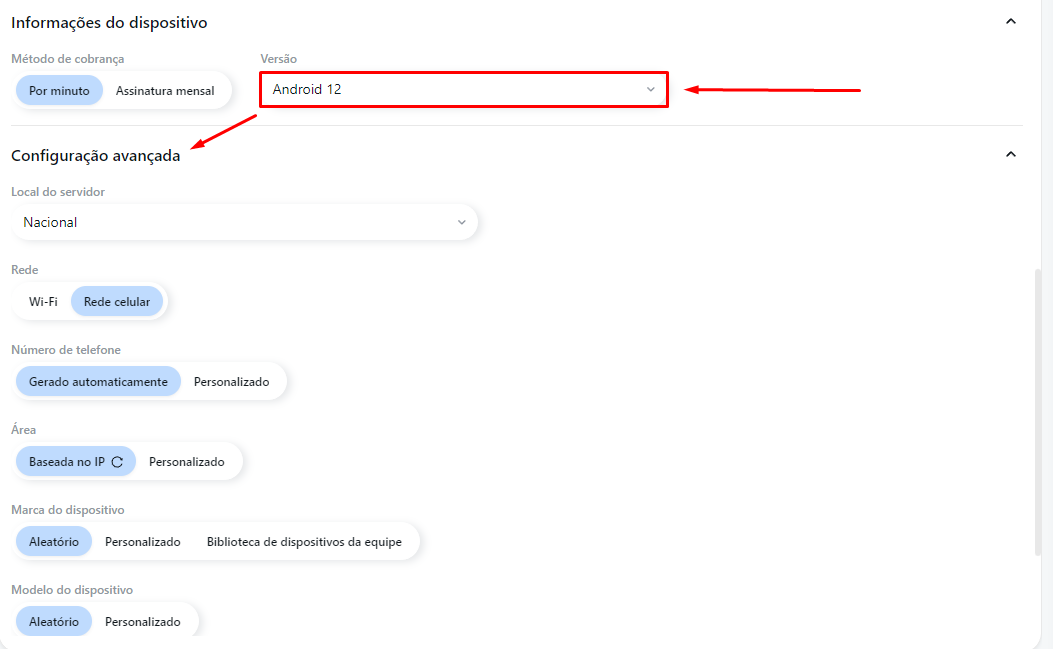The width and height of the screenshot is (1053, 649).
Task: Select Personalizado for Área
Action: pyautogui.click(x=187, y=462)
